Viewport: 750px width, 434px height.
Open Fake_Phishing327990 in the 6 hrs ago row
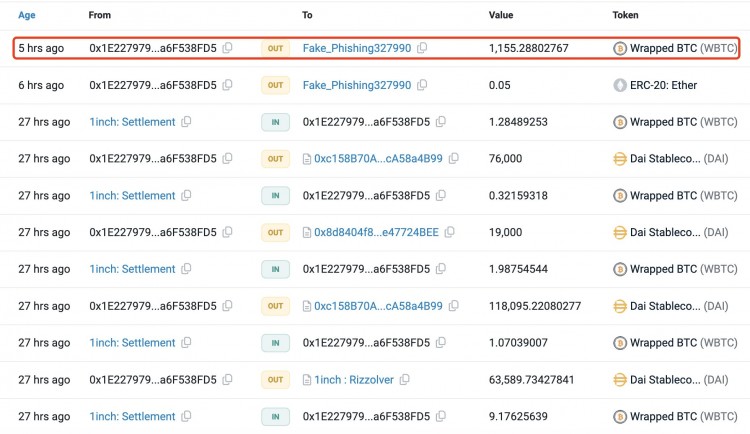click(x=357, y=85)
